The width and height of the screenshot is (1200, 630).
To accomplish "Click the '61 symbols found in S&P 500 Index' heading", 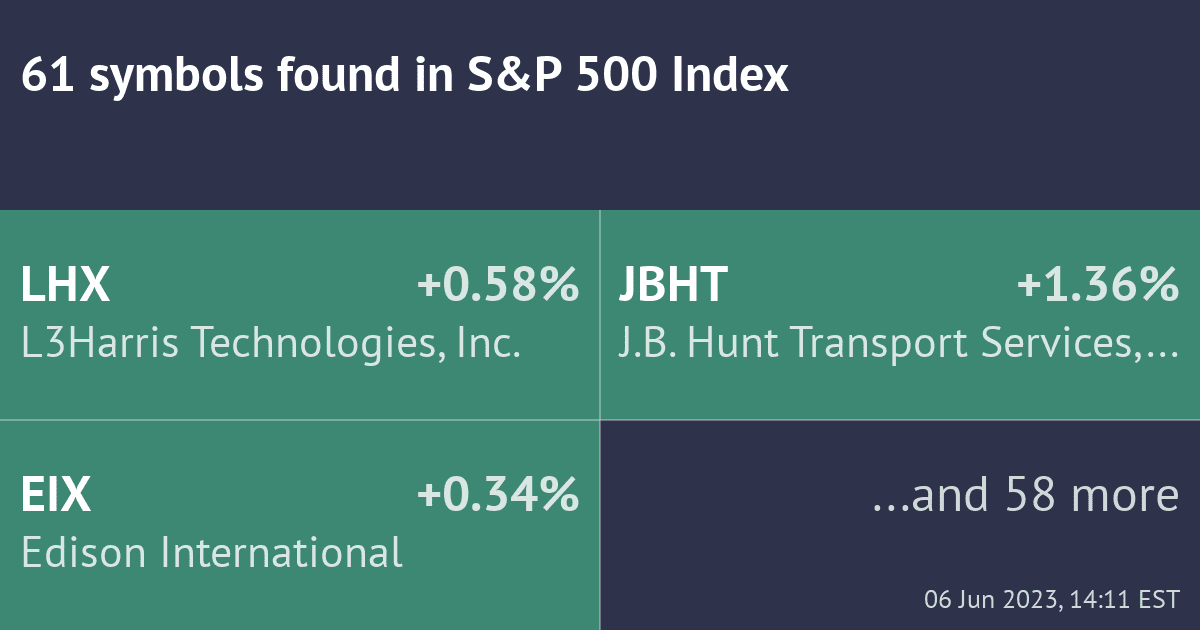I will click(x=405, y=77).
